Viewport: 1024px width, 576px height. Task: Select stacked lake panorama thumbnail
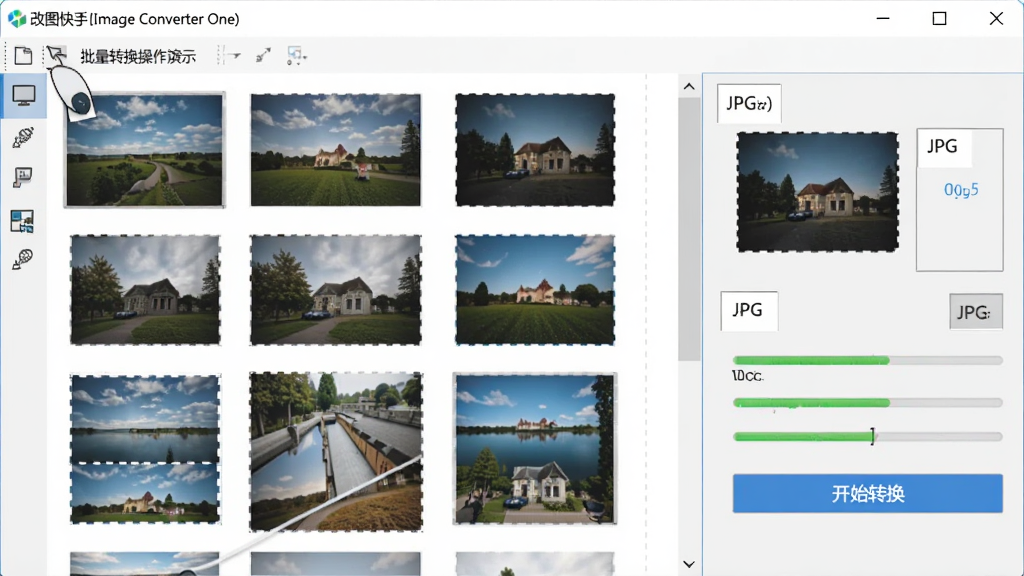click(145, 449)
